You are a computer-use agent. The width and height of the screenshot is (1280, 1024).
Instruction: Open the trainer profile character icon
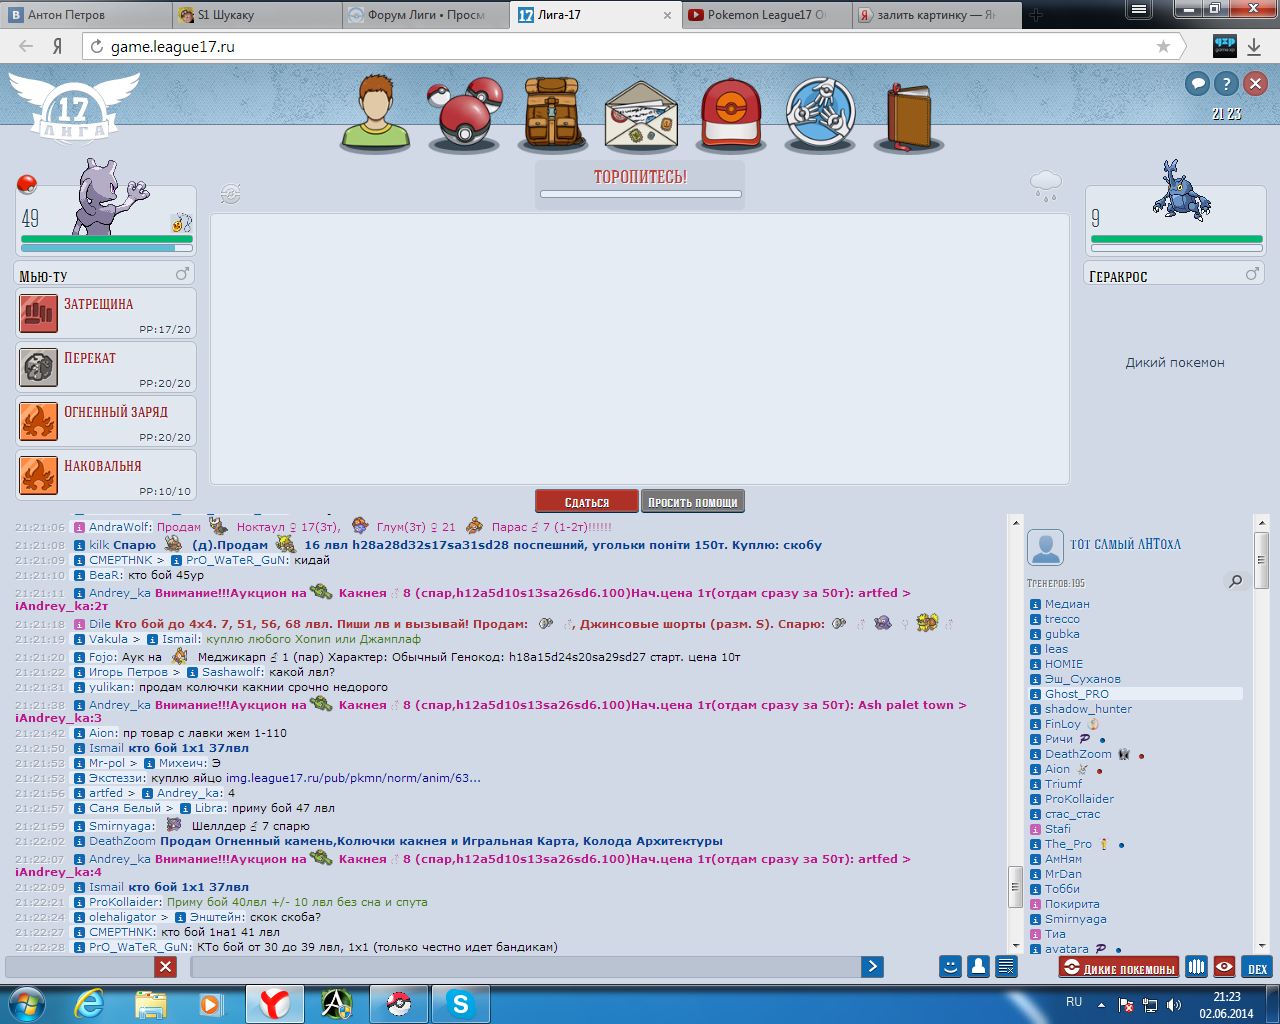click(x=376, y=112)
